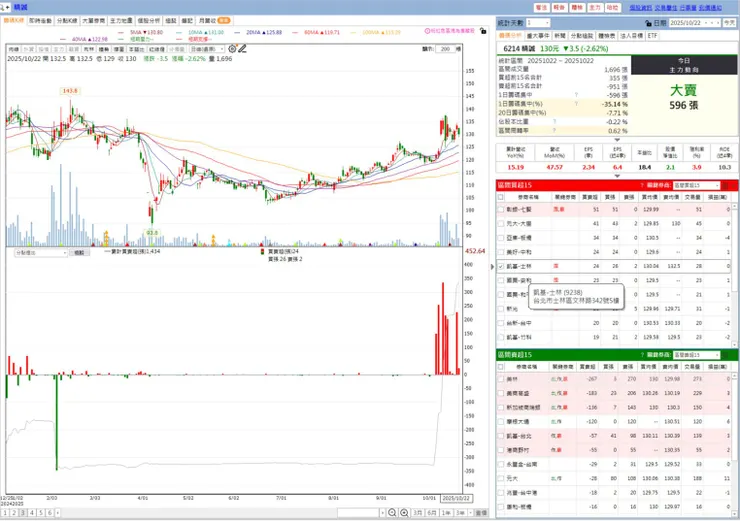The image size is (740, 521).
Task: Collapse the side panel with the arrow handle
Action: (492, 267)
